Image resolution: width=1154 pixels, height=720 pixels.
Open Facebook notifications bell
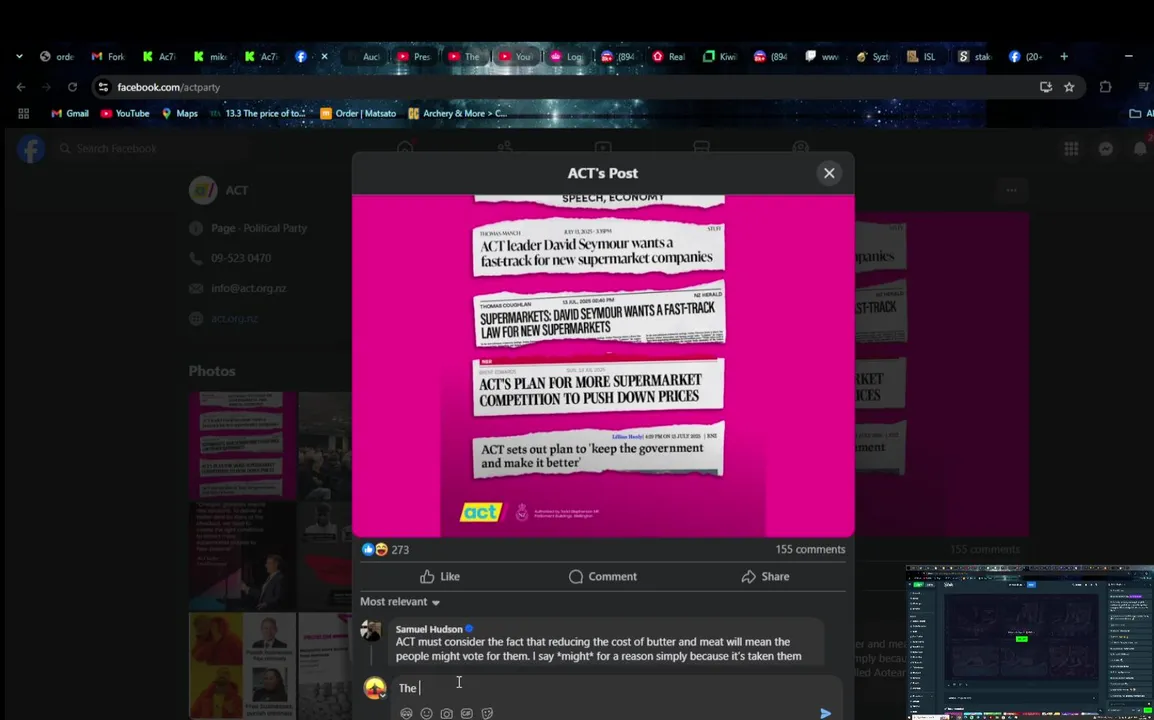coord(1140,149)
